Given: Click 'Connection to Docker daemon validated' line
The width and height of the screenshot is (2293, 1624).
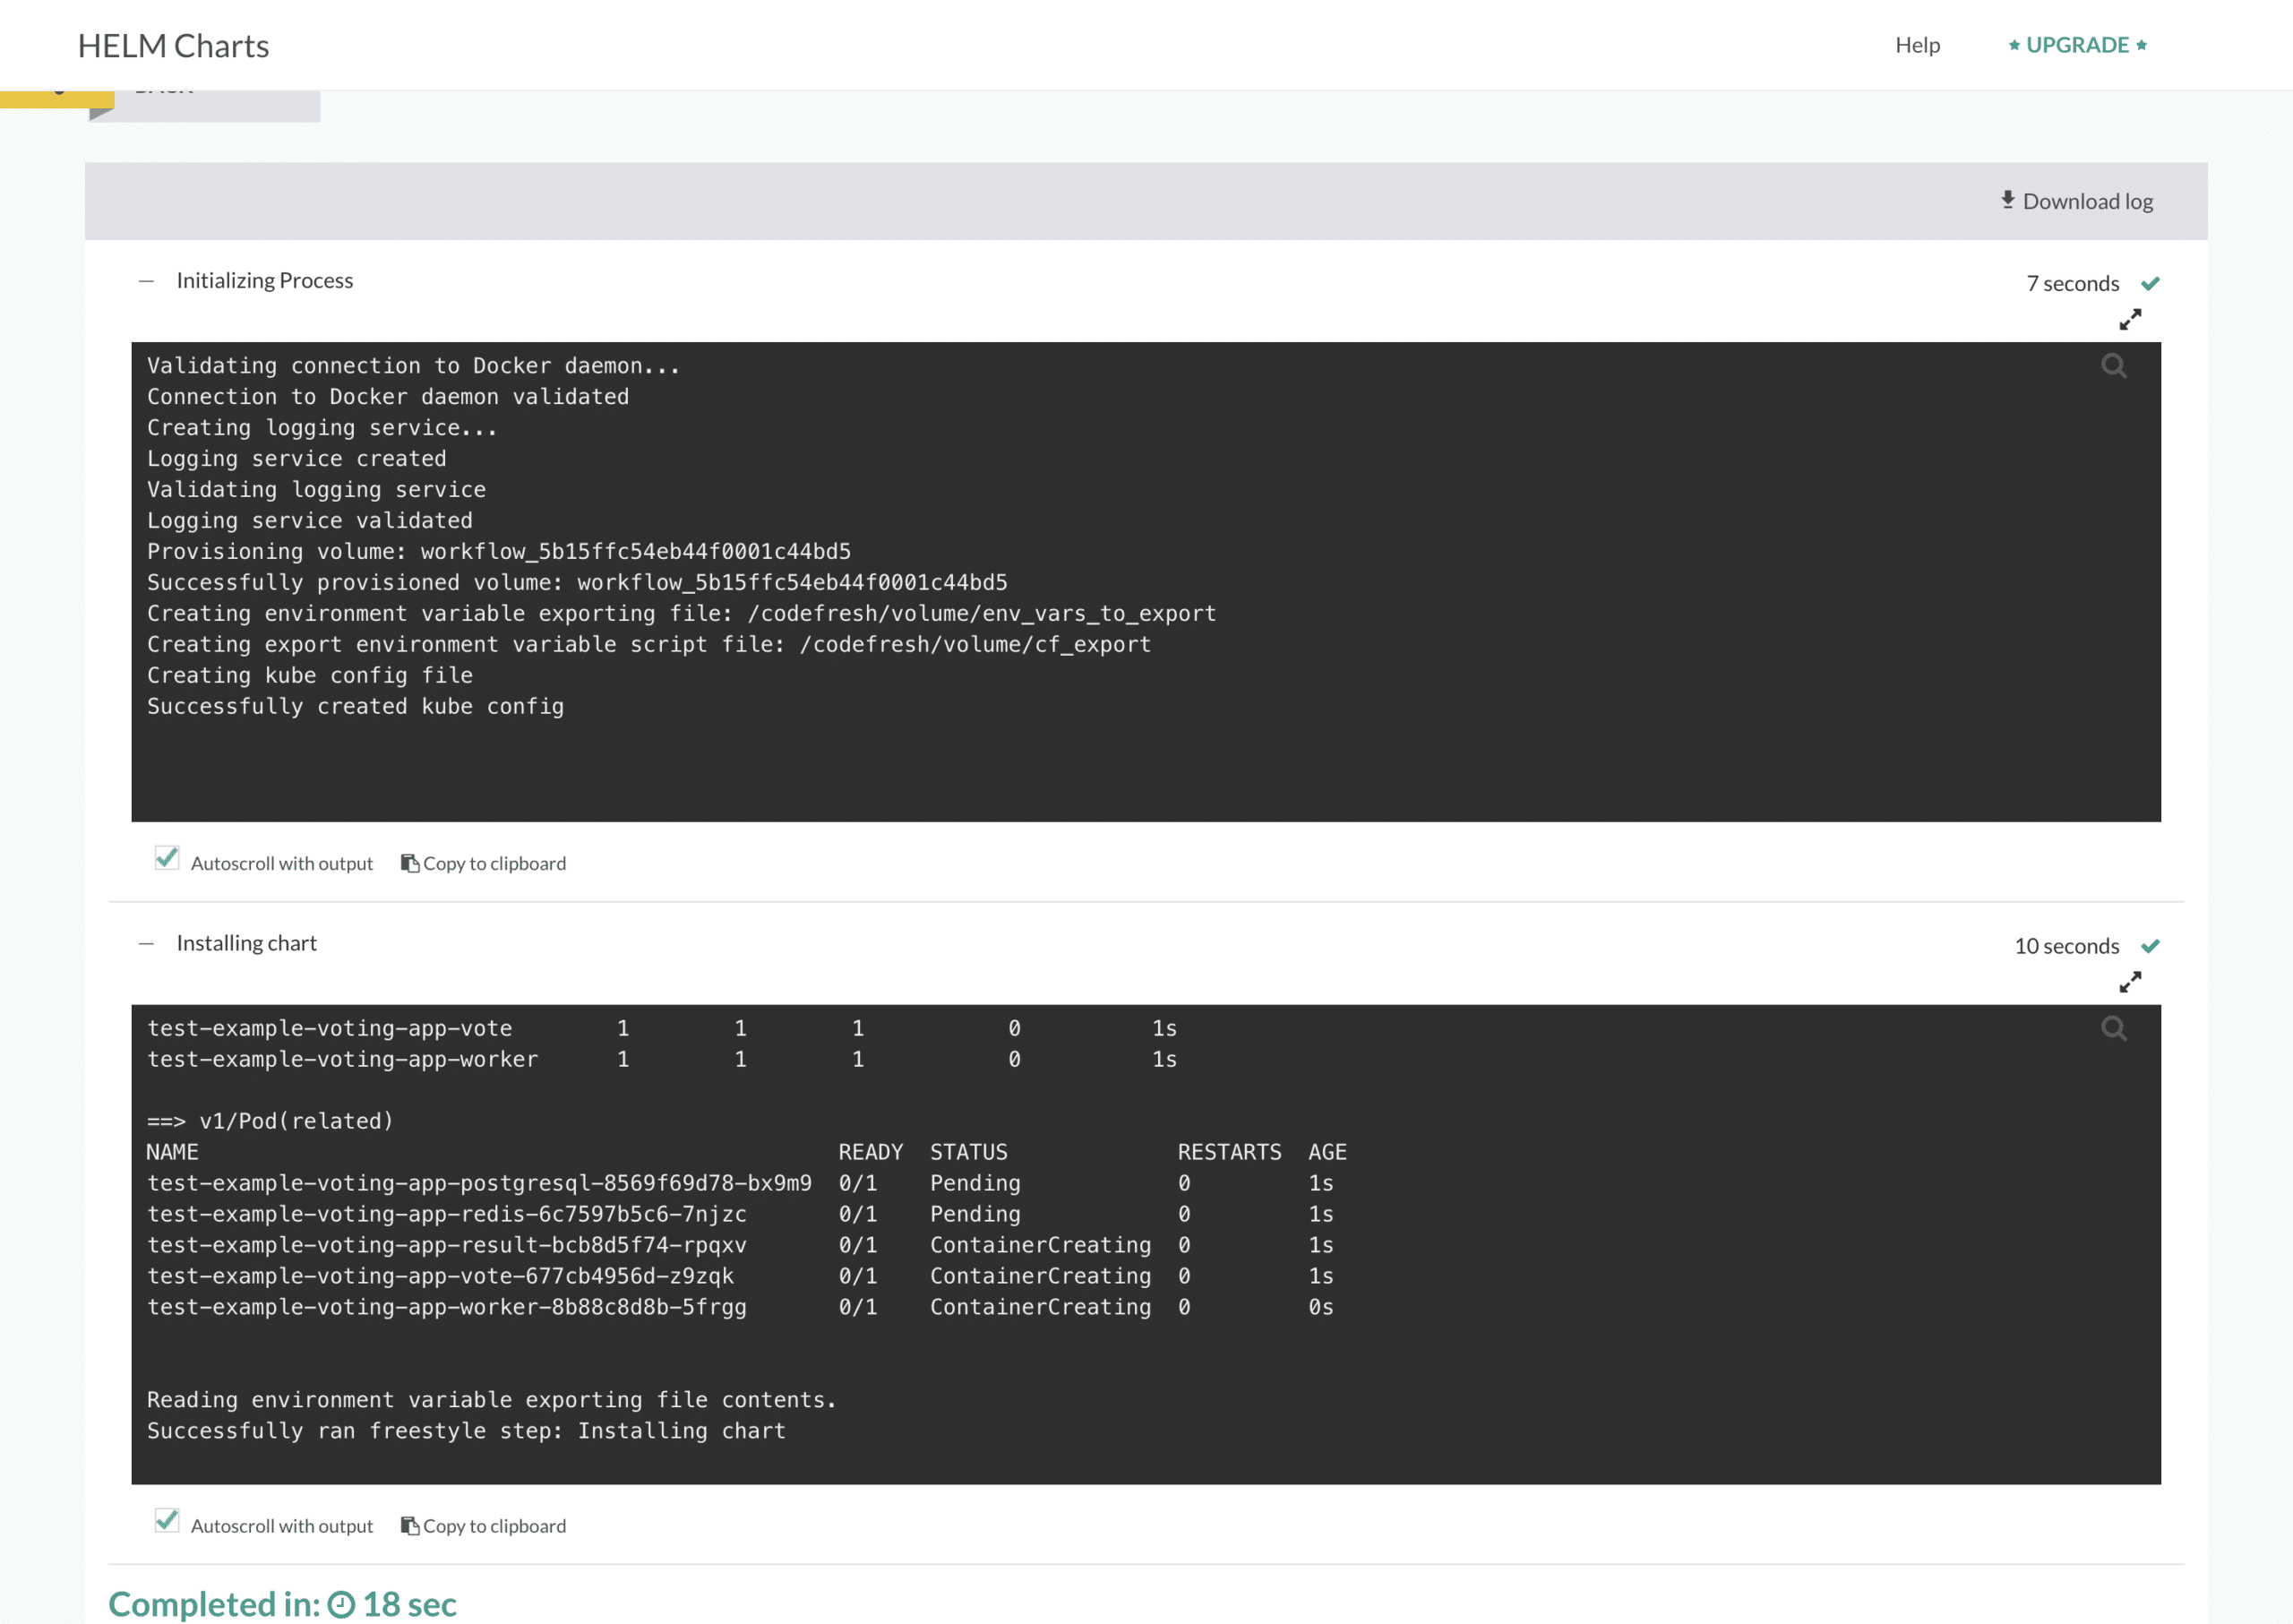Looking at the screenshot, I should point(388,397).
